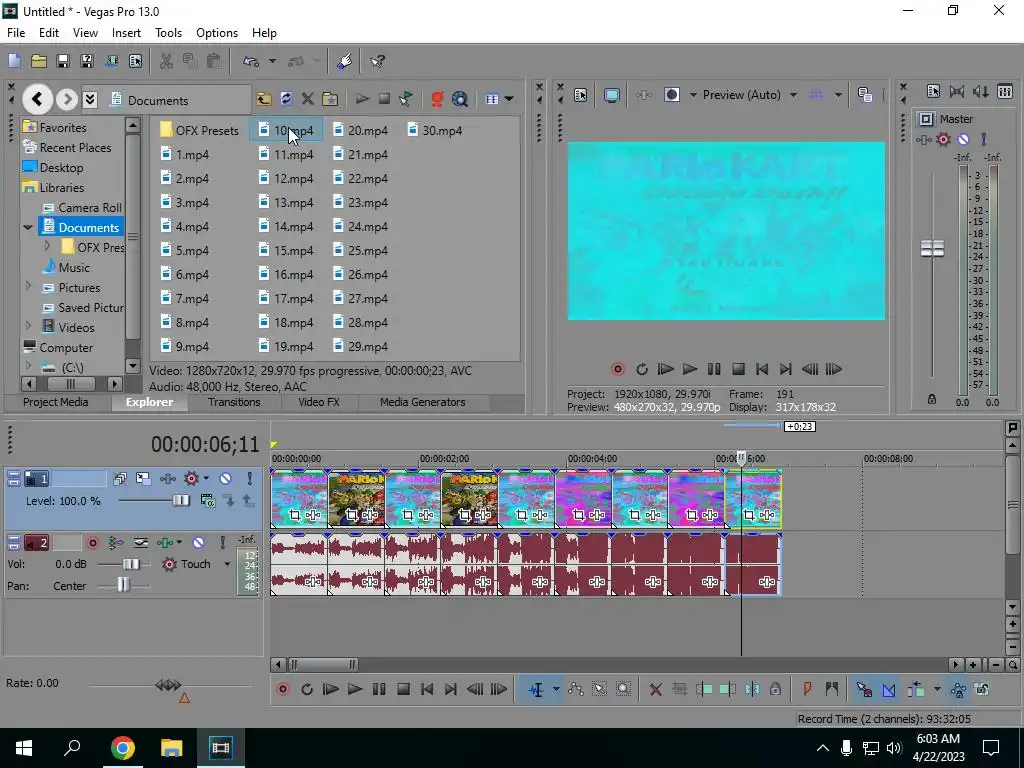Open Chrome from the Windows taskbar
The image size is (1024, 768).
click(x=122, y=748)
